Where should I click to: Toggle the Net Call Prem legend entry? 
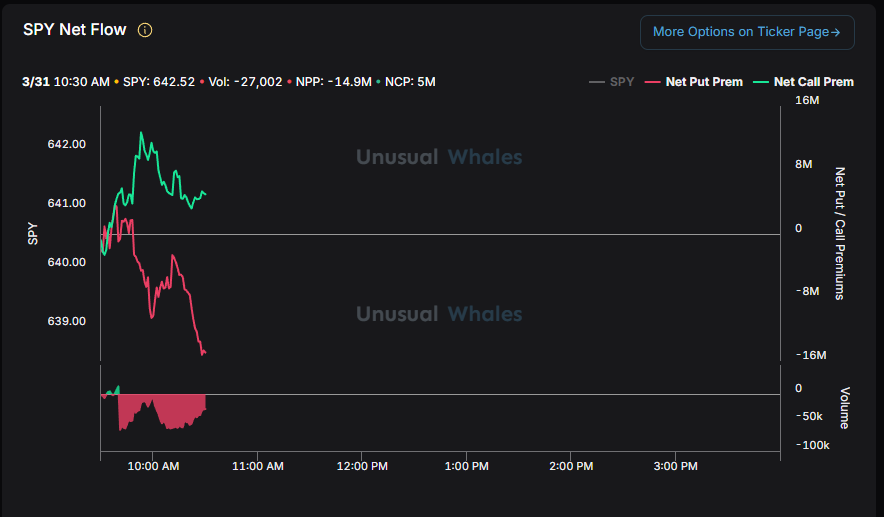[x=803, y=82]
